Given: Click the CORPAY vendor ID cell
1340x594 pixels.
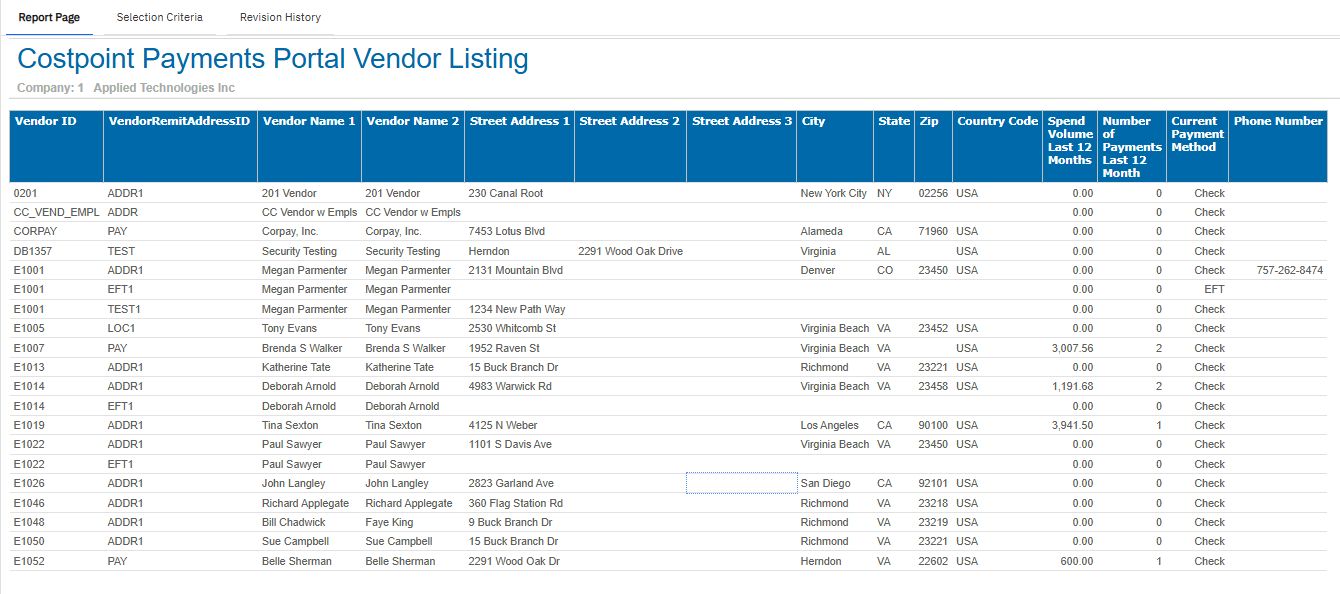Looking at the screenshot, I should click(x=35, y=231).
